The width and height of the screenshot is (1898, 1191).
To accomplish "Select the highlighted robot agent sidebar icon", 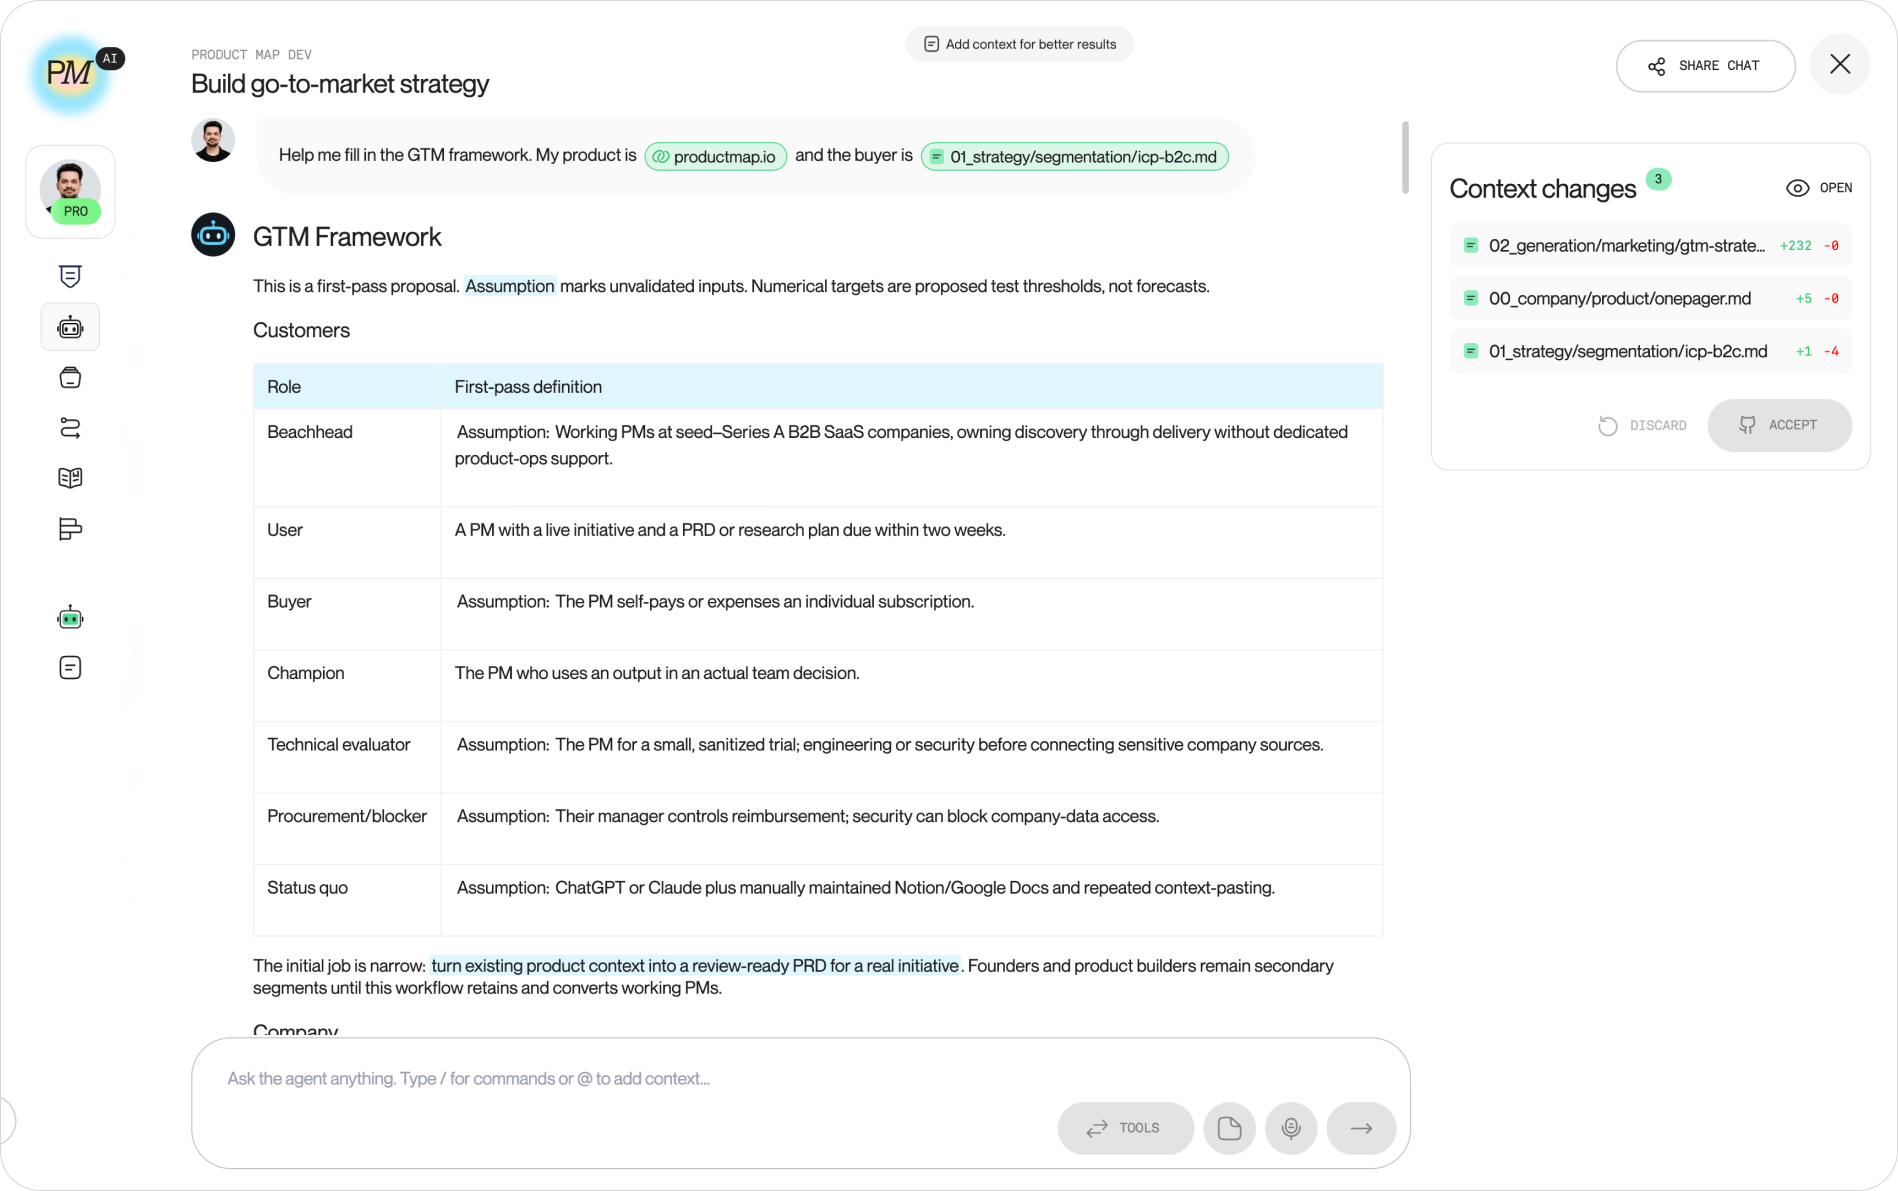I will (x=70, y=327).
